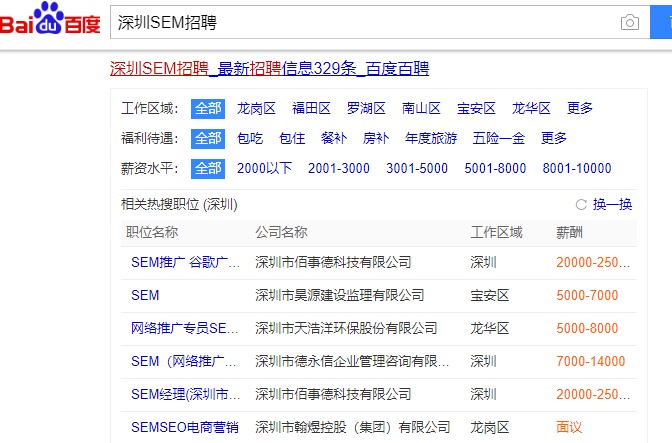Filter benefits by 餐补
672x443 pixels.
click(334, 139)
